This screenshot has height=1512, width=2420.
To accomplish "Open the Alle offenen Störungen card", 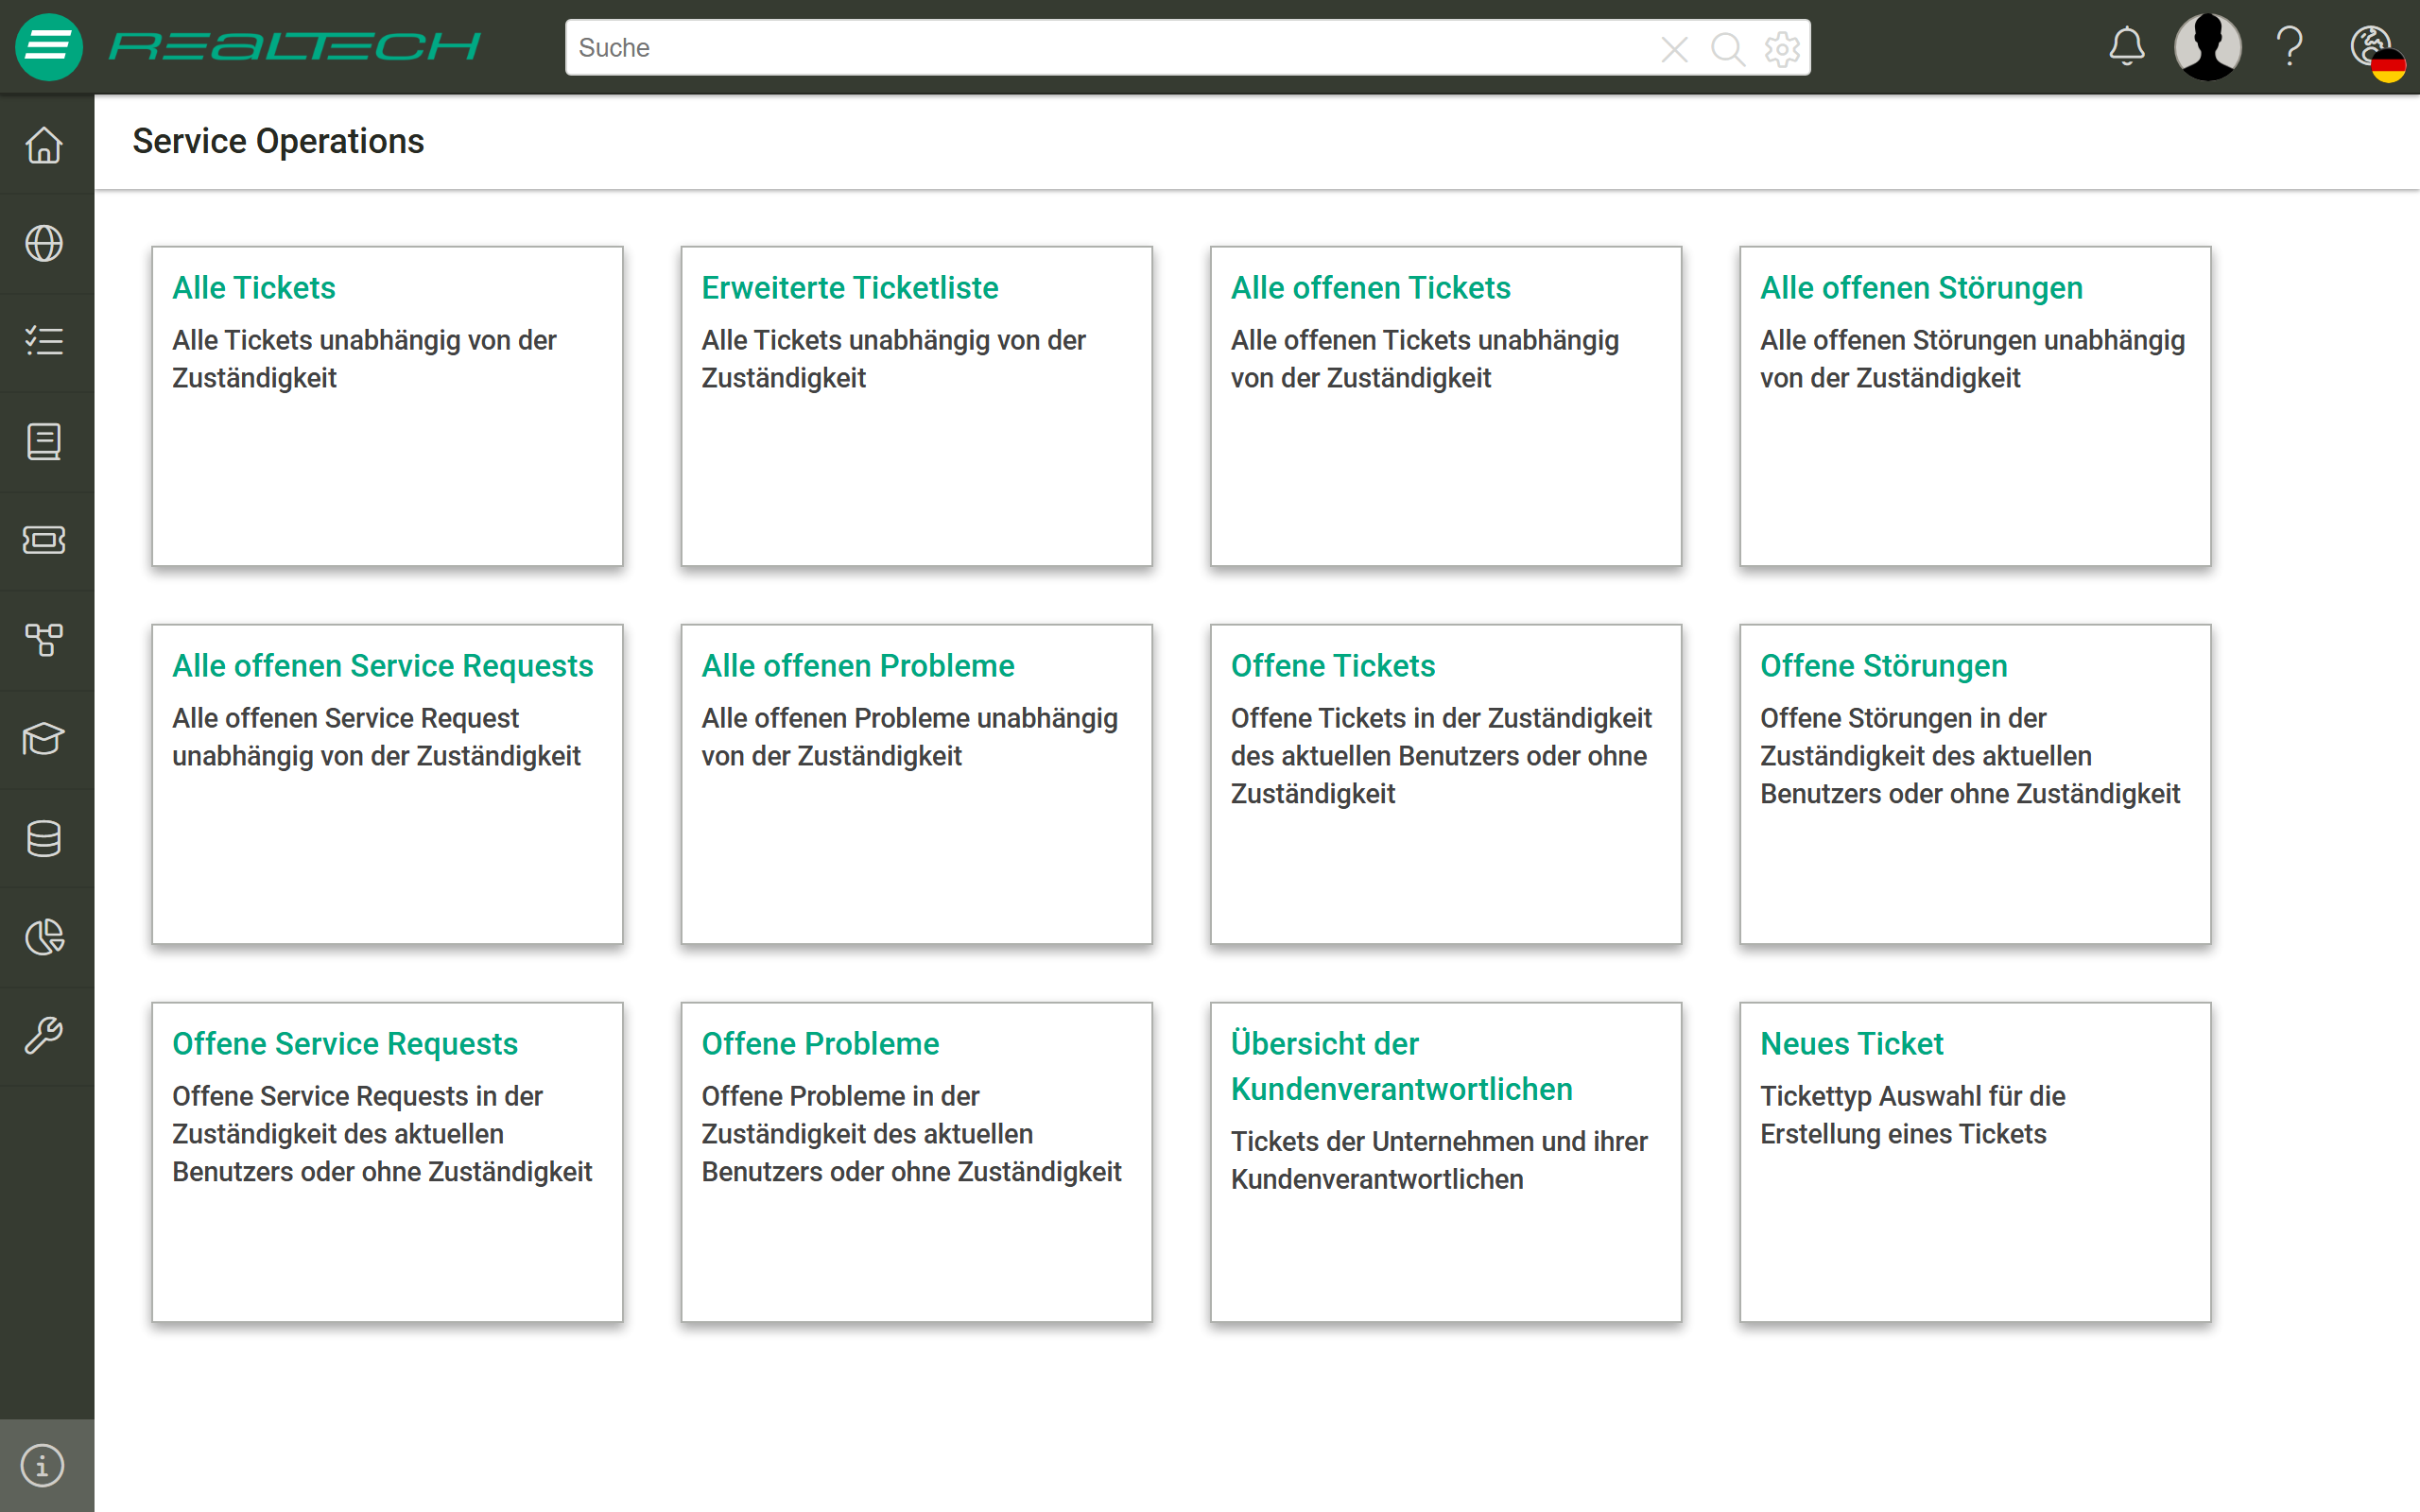I will pyautogui.click(x=1975, y=406).
